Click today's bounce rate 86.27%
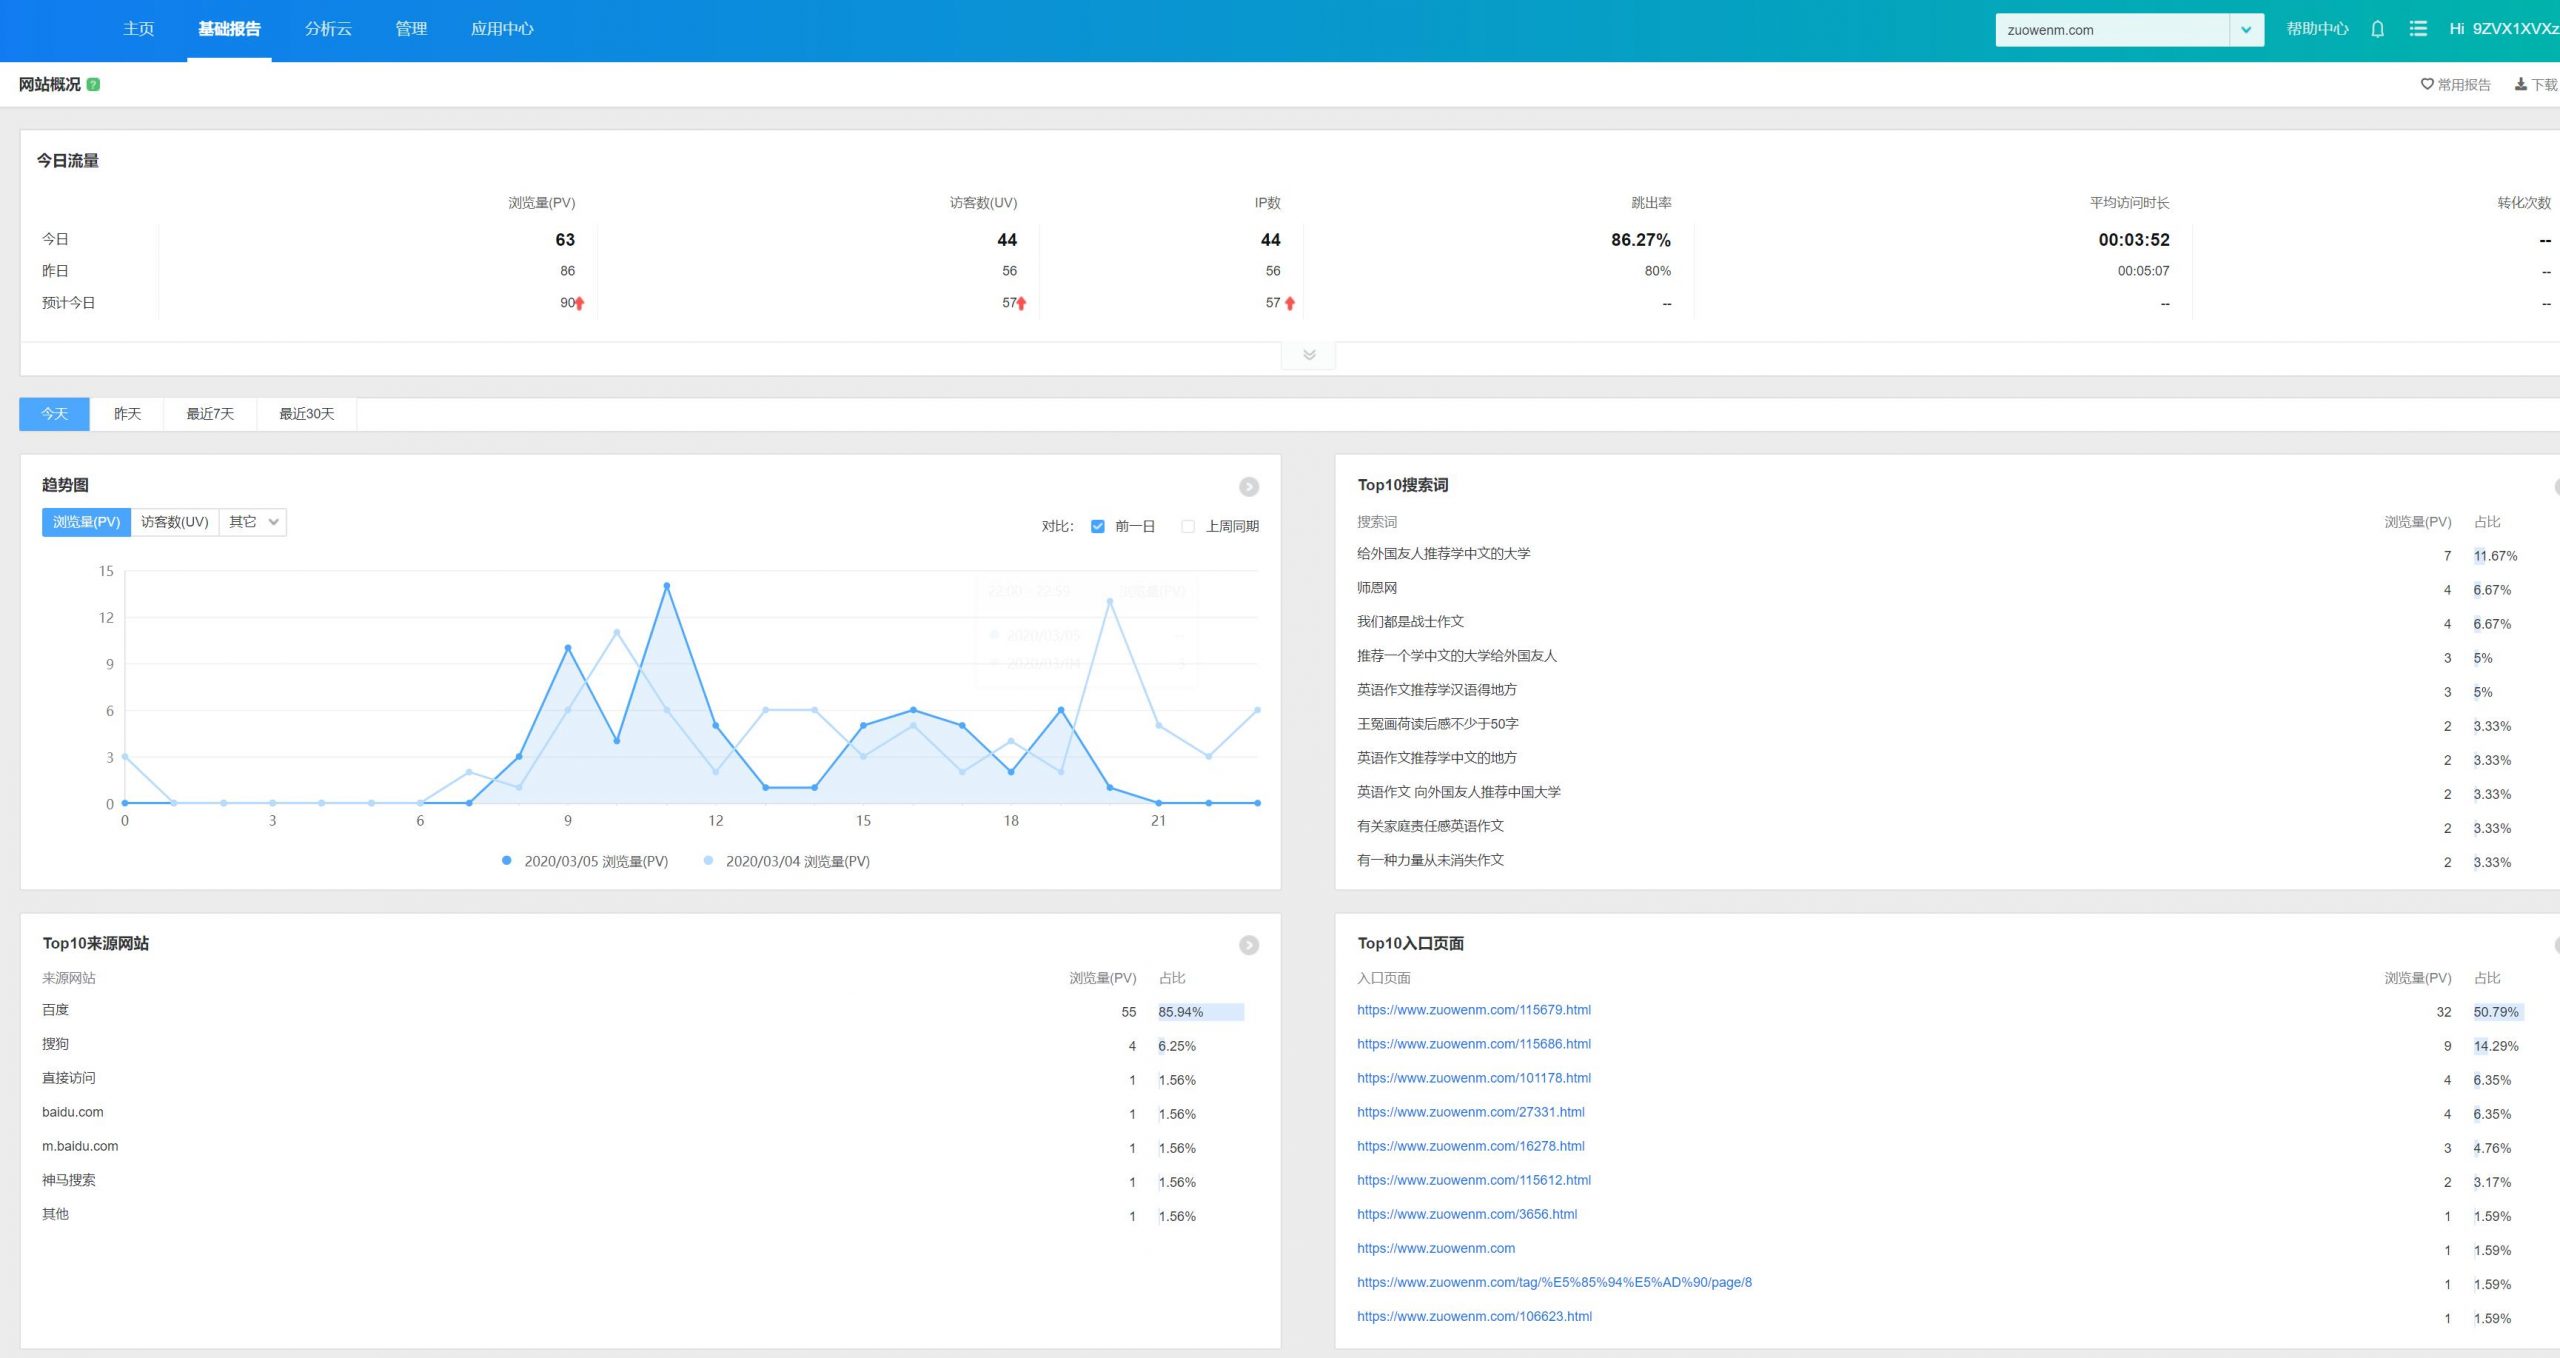Screen dimensions: 2560x1358 (1640, 240)
